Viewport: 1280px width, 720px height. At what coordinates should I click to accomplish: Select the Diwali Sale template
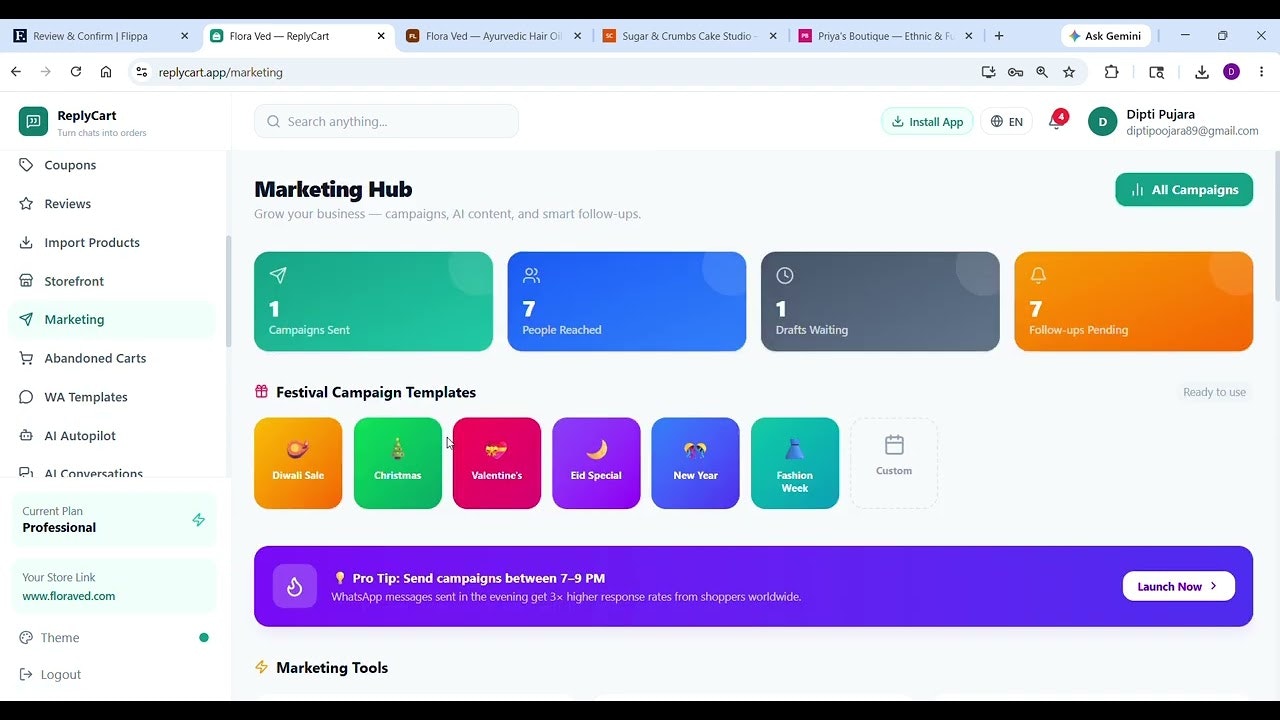pyautogui.click(x=298, y=463)
